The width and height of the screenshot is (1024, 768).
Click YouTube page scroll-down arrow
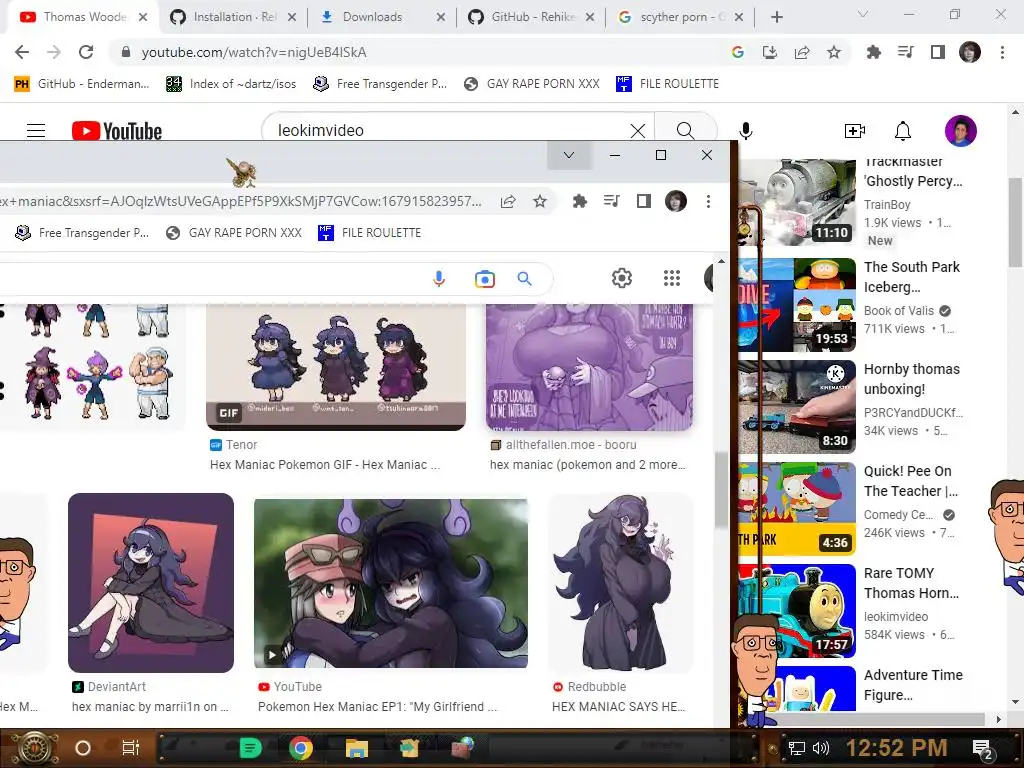point(1015,703)
